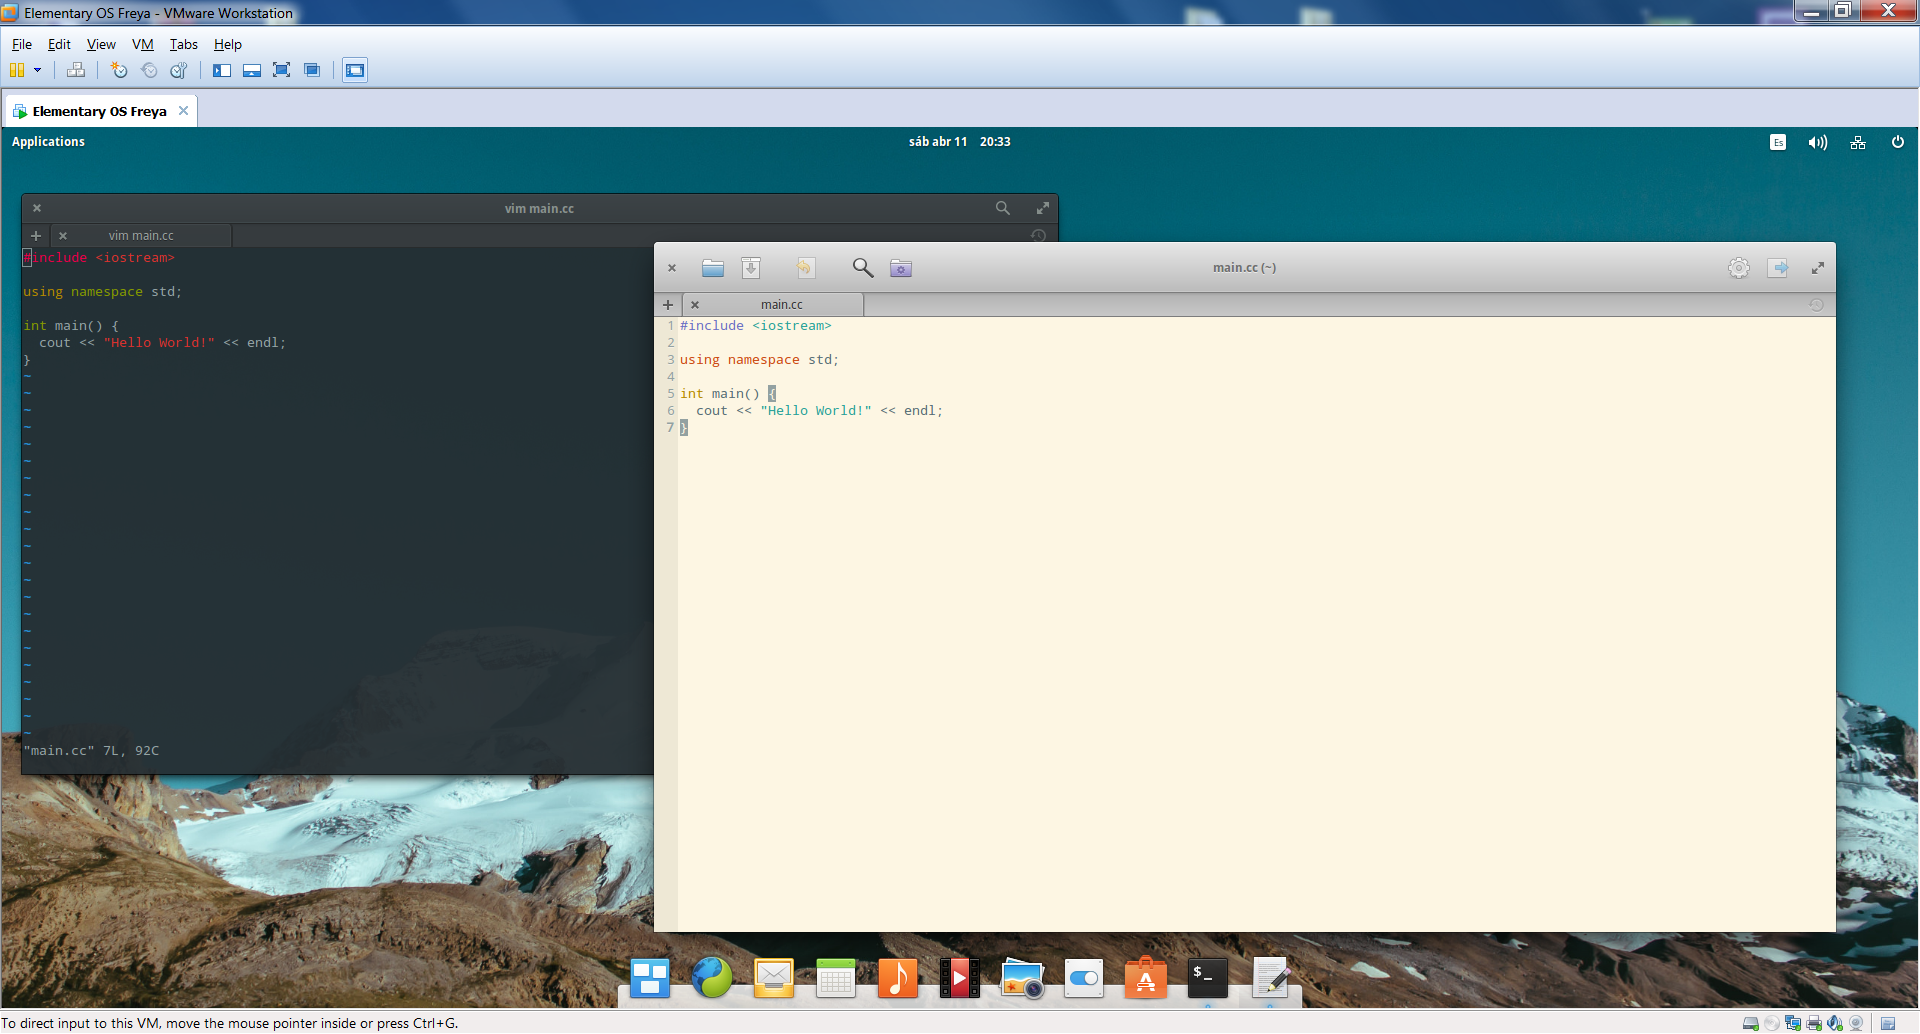Click on the "Hello World!" string in the editor
Screen dimensions: 1920x1034
click(x=816, y=411)
